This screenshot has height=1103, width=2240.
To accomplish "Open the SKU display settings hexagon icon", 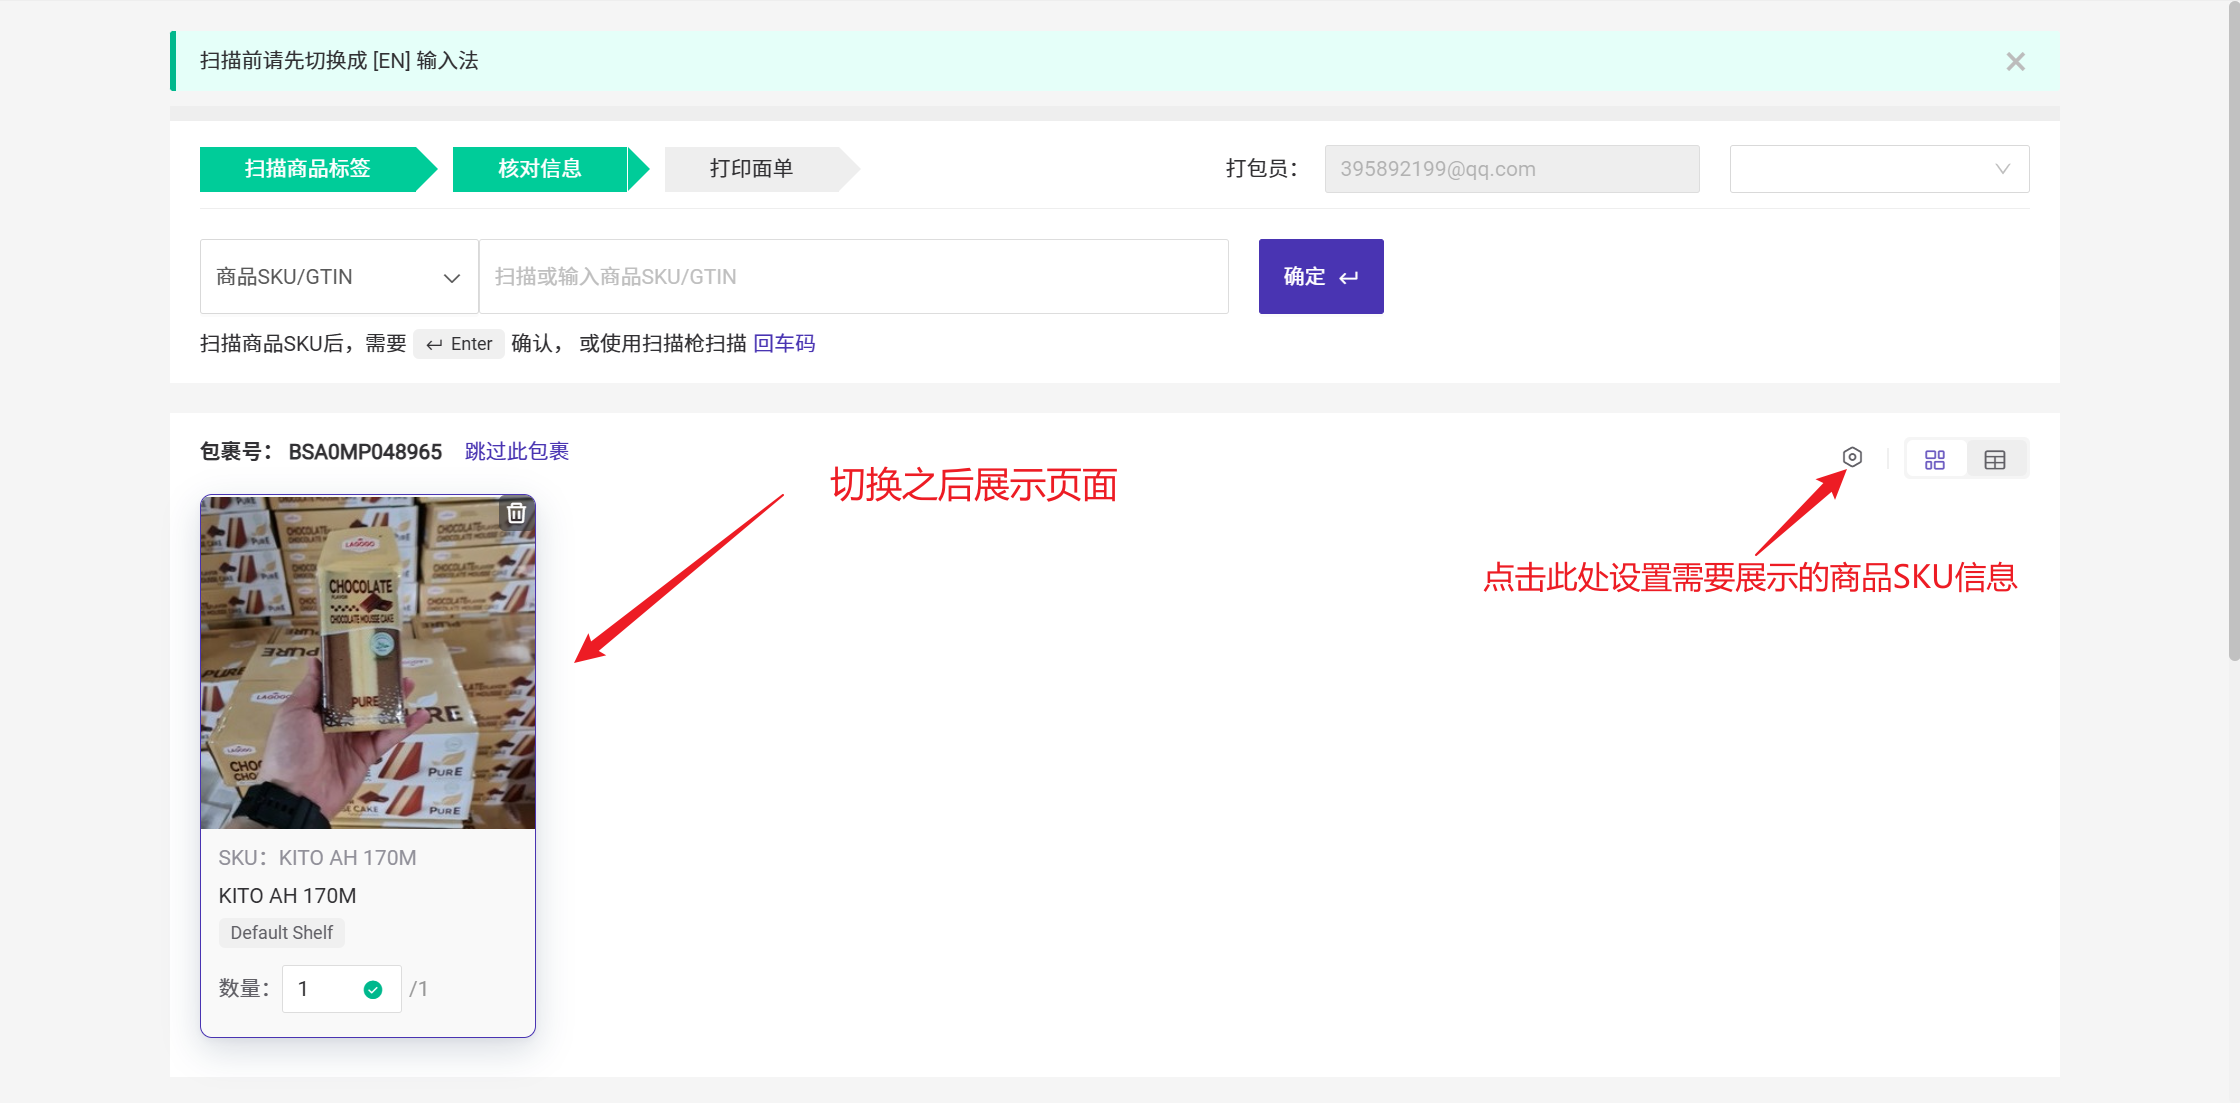I will (1852, 457).
